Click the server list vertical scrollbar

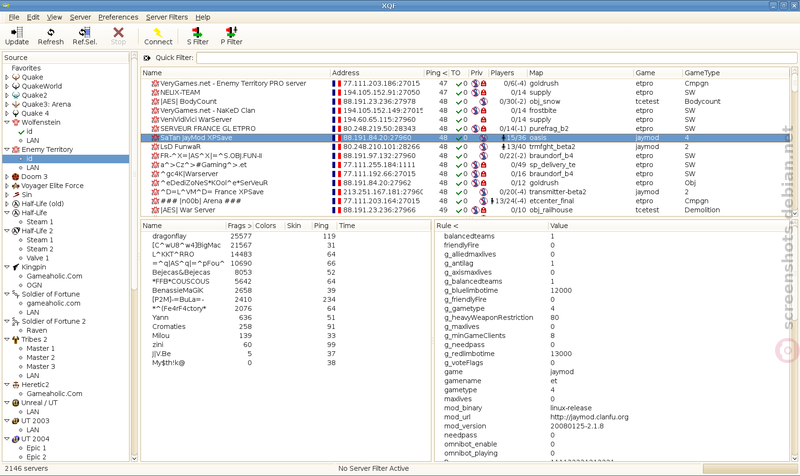[x=794, y=140]
